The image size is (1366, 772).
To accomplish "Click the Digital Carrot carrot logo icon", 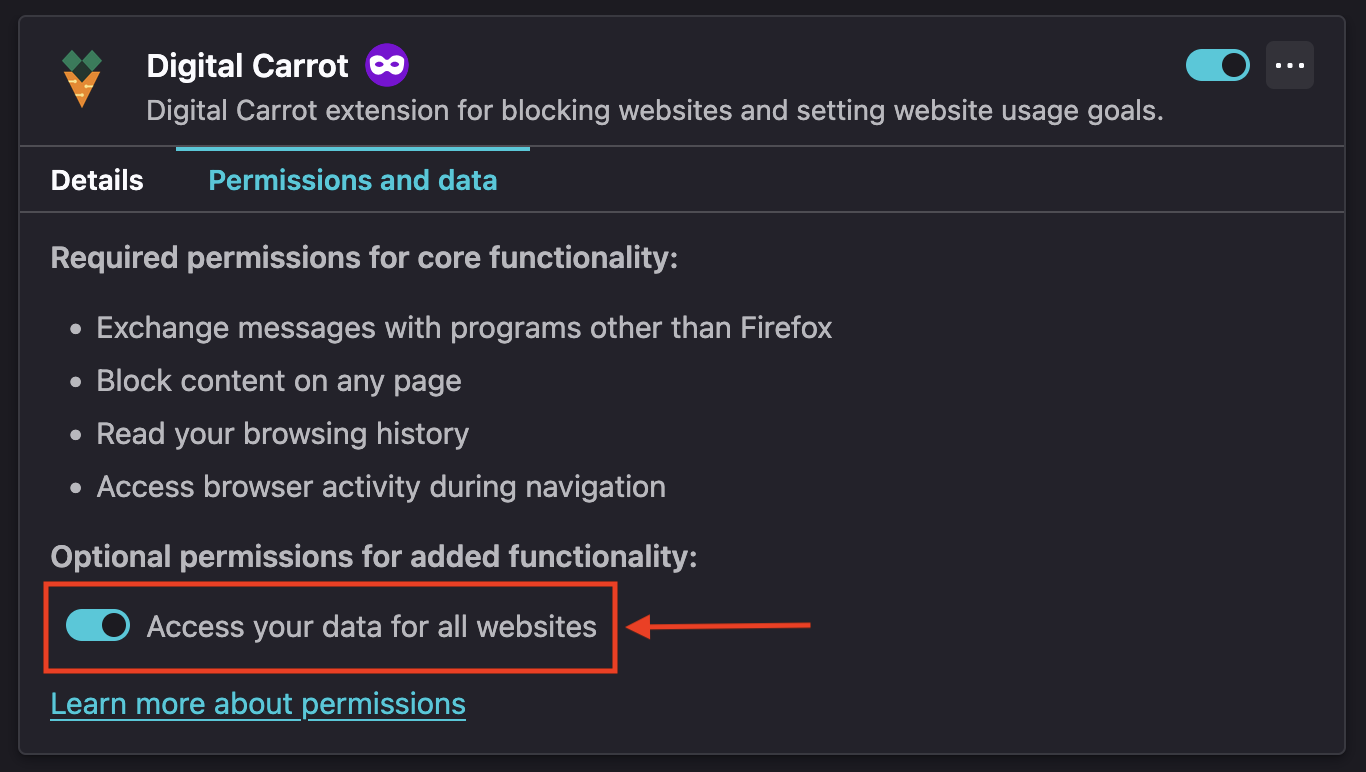I will 81,79.
